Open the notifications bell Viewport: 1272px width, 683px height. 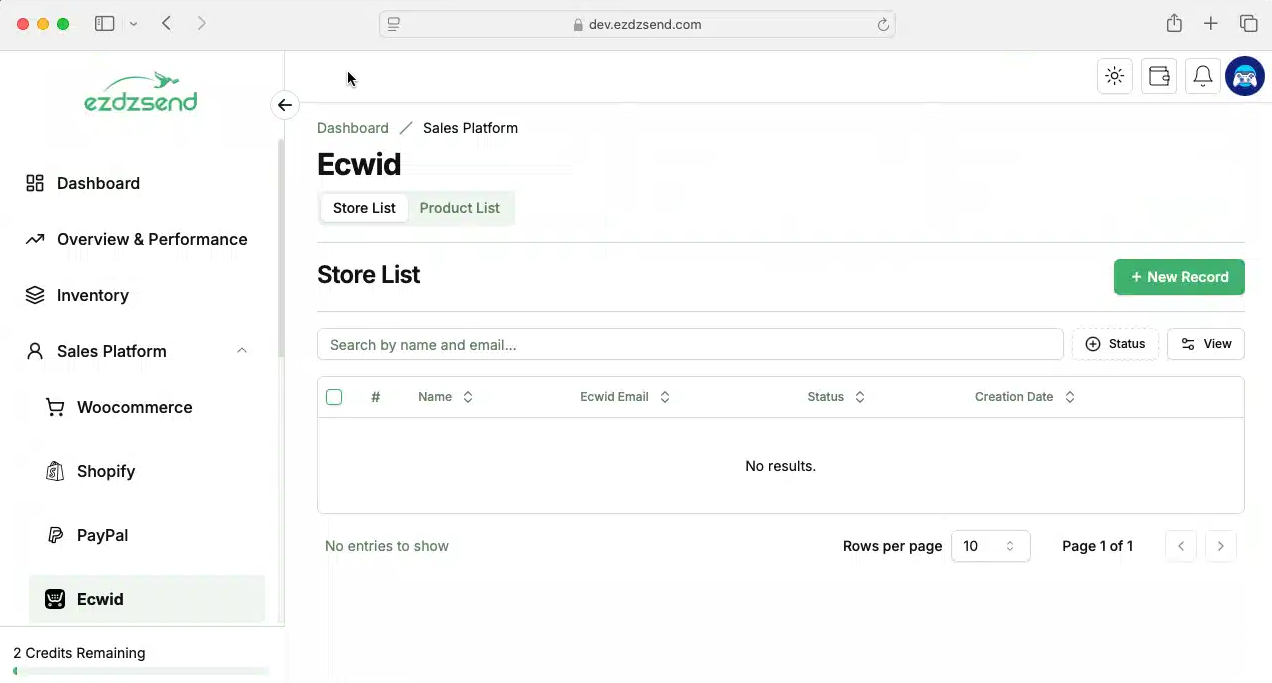(1202, 75)
